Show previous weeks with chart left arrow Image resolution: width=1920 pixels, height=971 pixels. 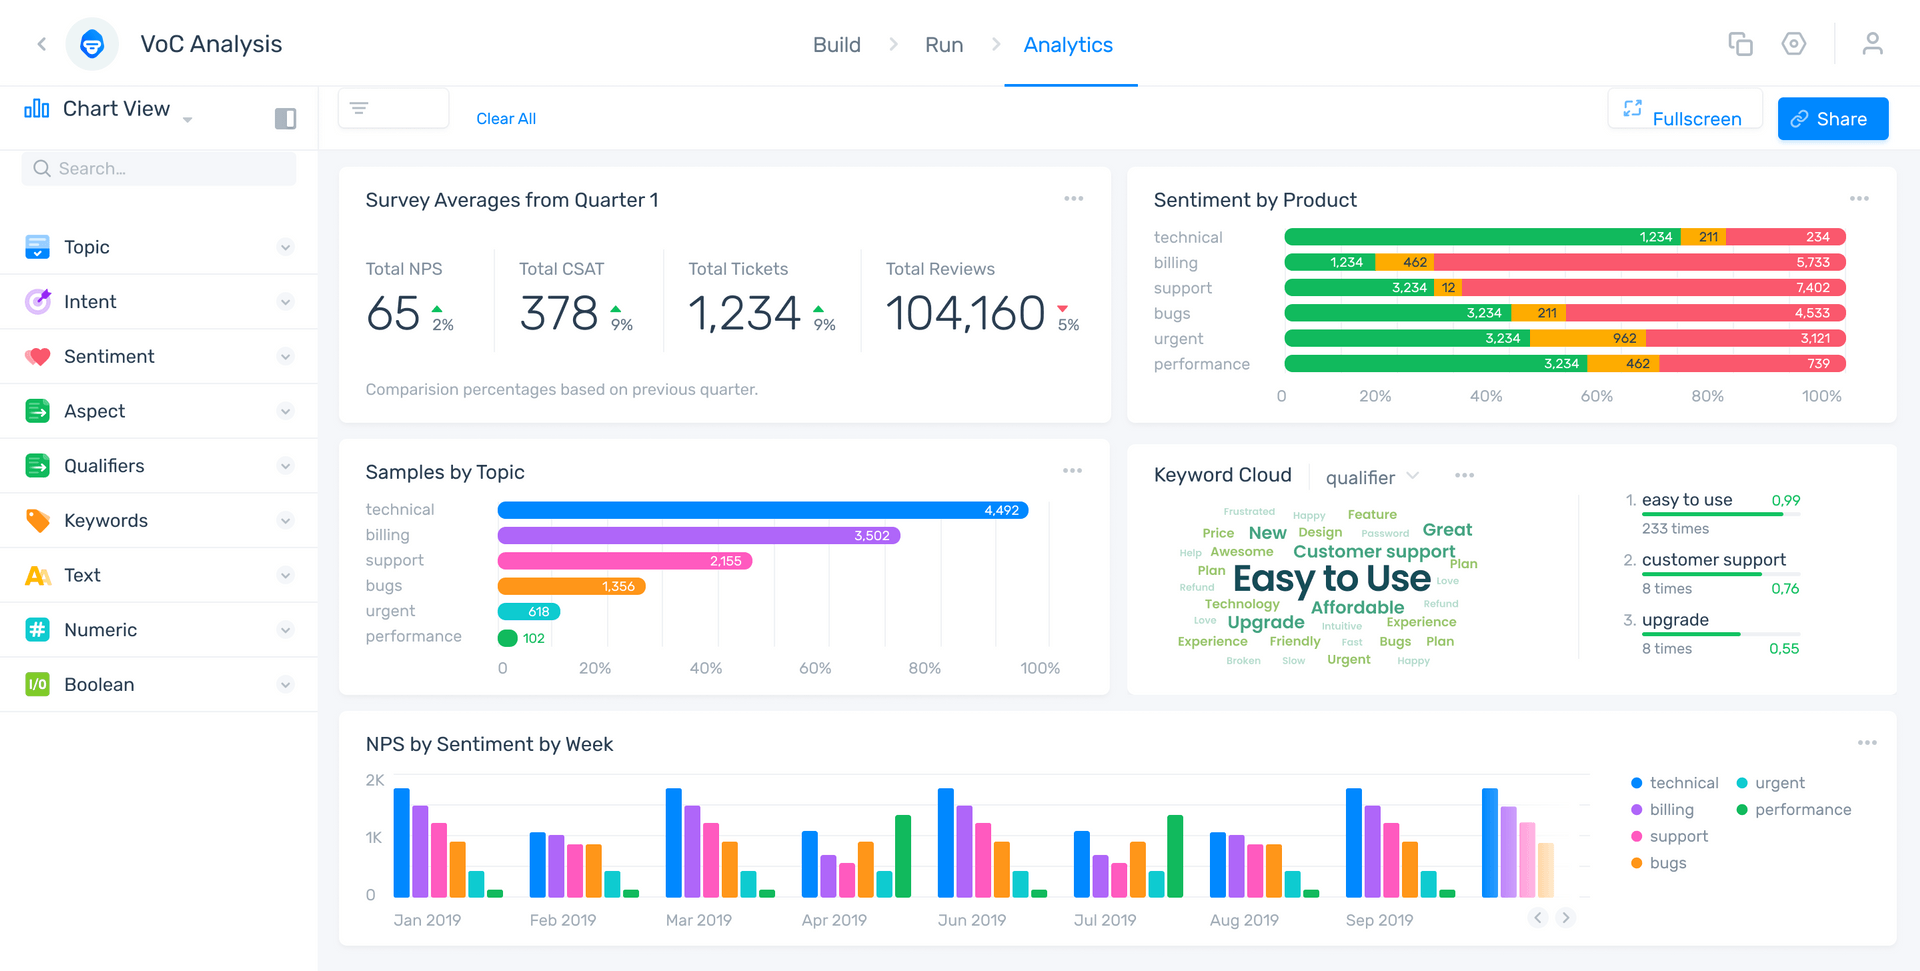coord(1538,917)
